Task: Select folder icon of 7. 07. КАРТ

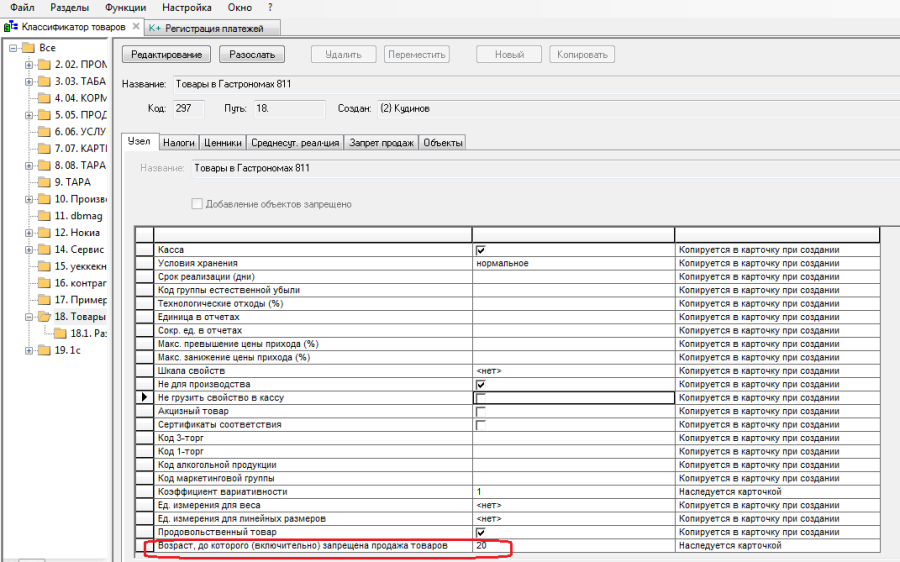Action: pos(44,149)
